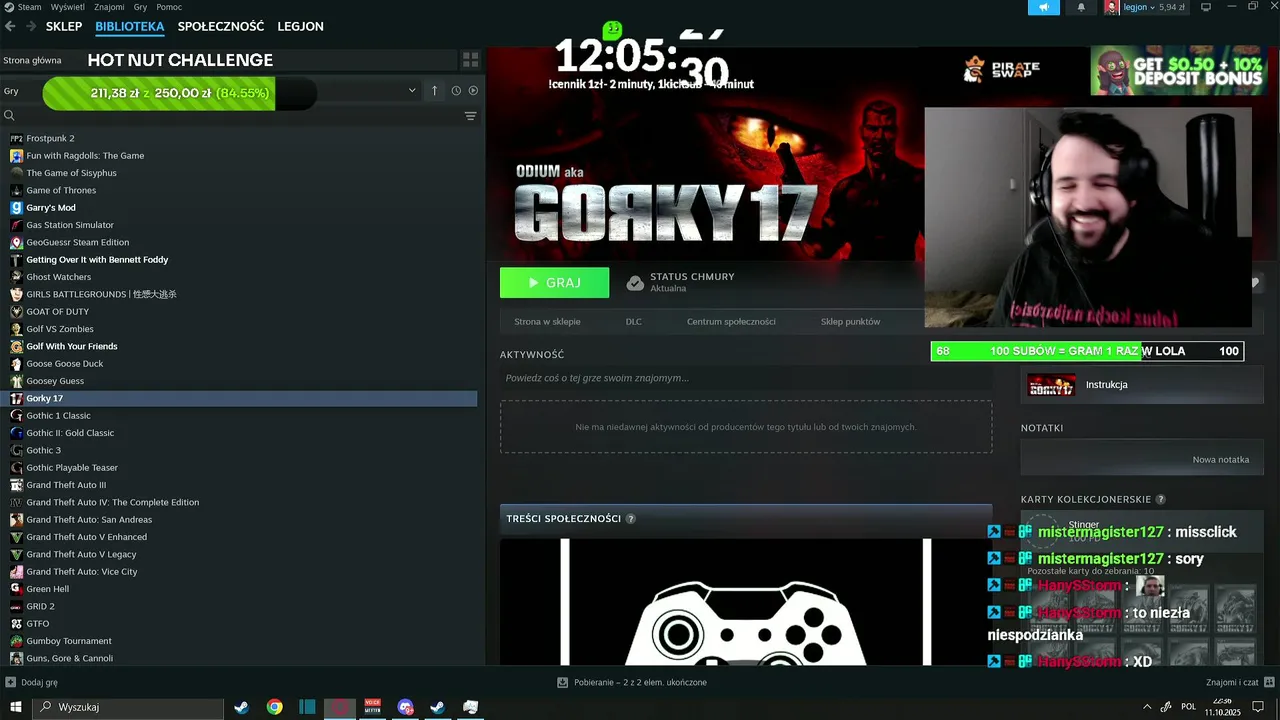Create a note with Nowa notatka
The width and height of the screenshot is (1280, 720).
coord(1220,460)
